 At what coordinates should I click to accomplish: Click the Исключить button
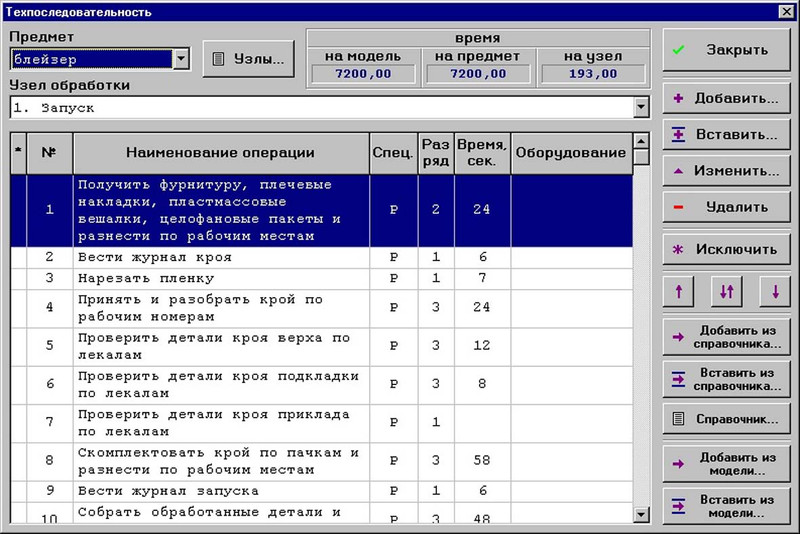726,249
